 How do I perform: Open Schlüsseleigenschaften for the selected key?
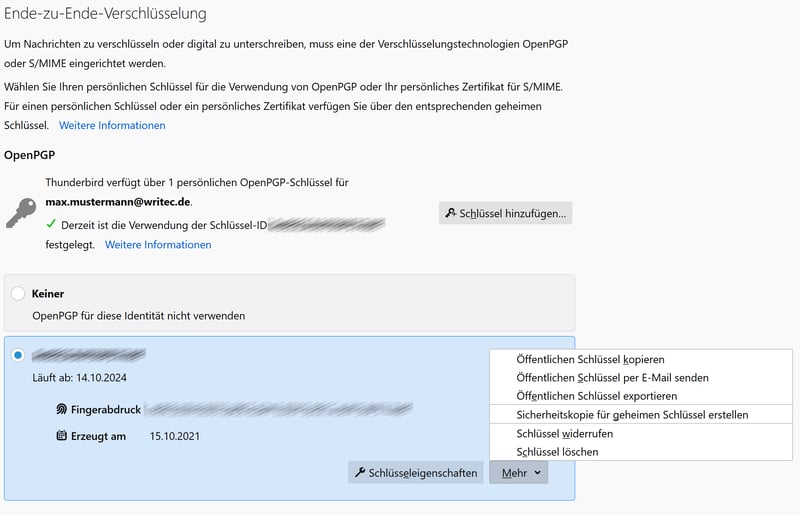pos(415,472)
